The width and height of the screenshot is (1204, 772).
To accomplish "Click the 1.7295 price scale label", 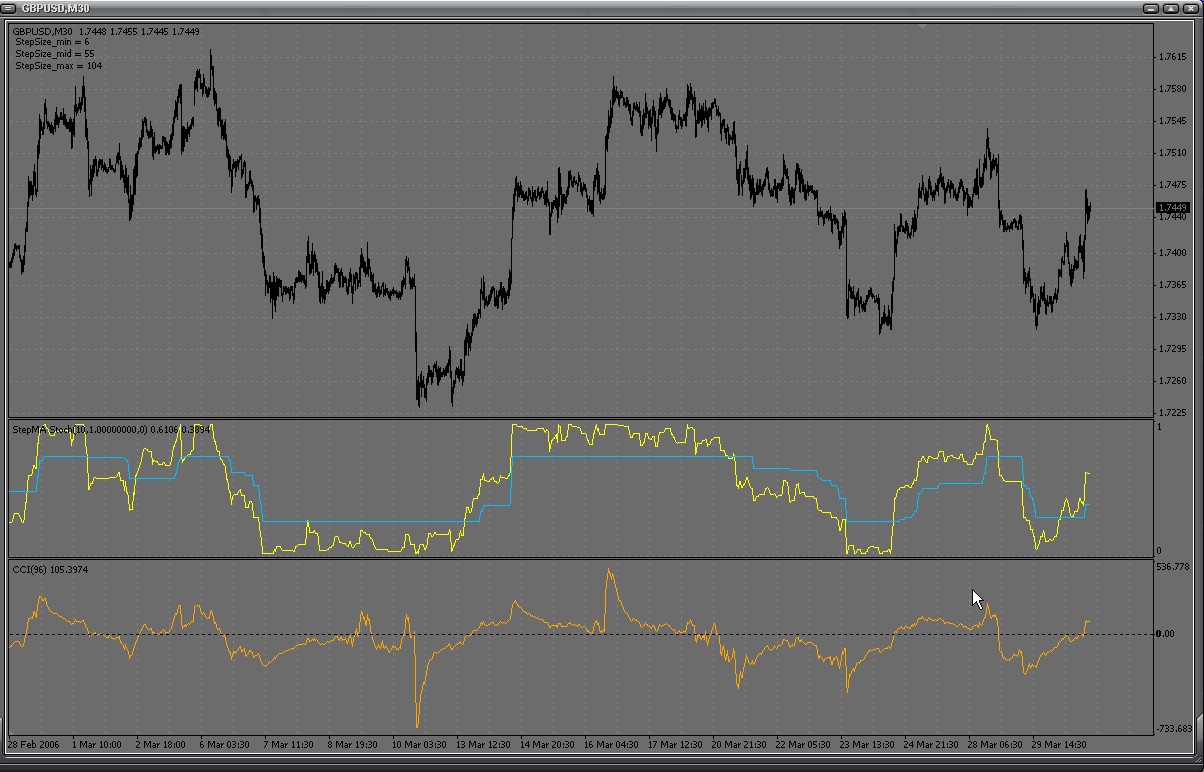I will pos(1172,349).
